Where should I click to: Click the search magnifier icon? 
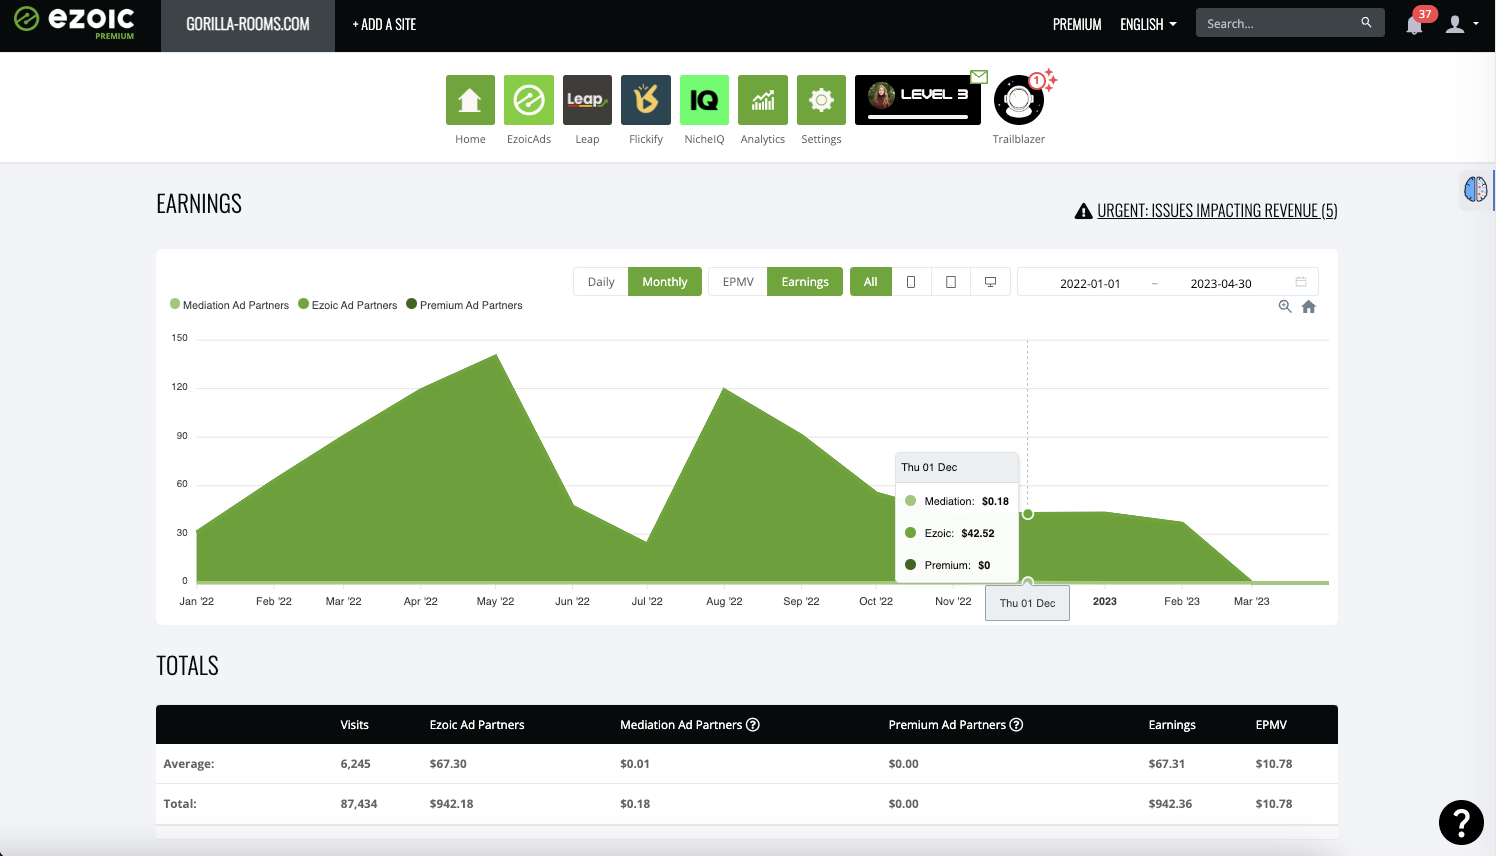tap(1366, 22)
